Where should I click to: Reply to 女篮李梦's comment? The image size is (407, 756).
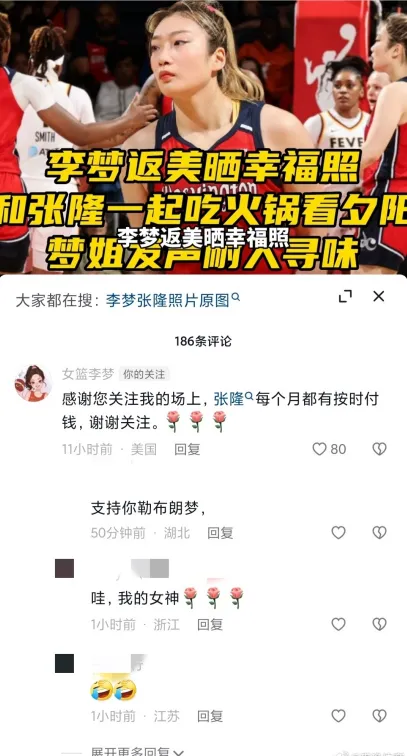[x=187, y=449]
